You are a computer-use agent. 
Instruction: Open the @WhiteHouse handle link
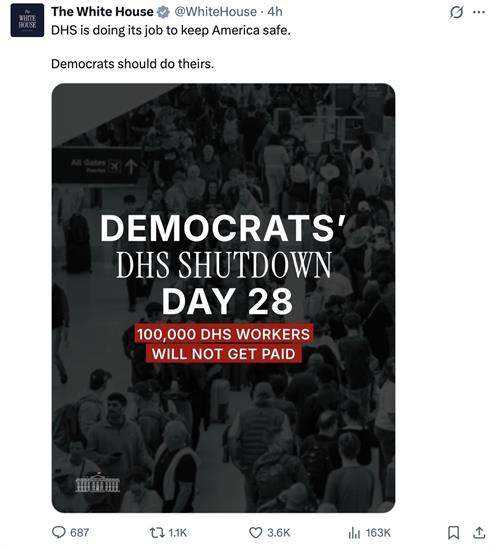point(215,12)
